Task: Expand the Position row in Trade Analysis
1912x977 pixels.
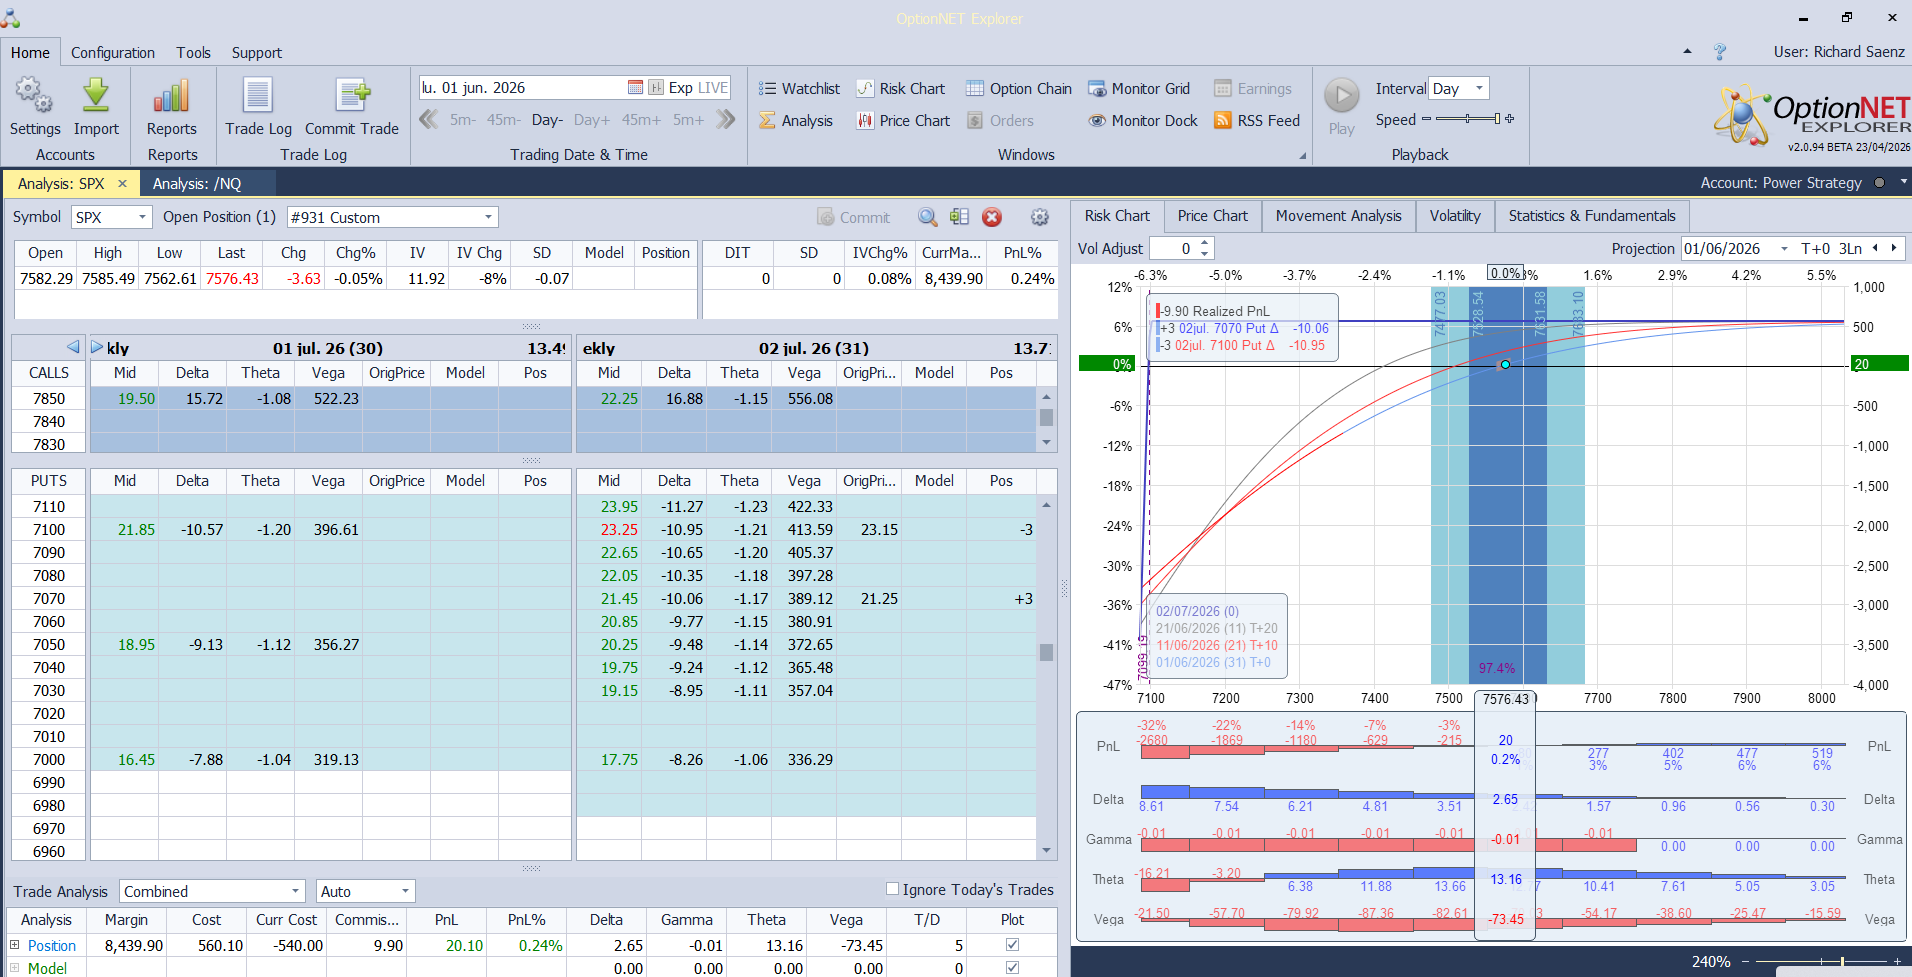Action: tap(14, 945)
